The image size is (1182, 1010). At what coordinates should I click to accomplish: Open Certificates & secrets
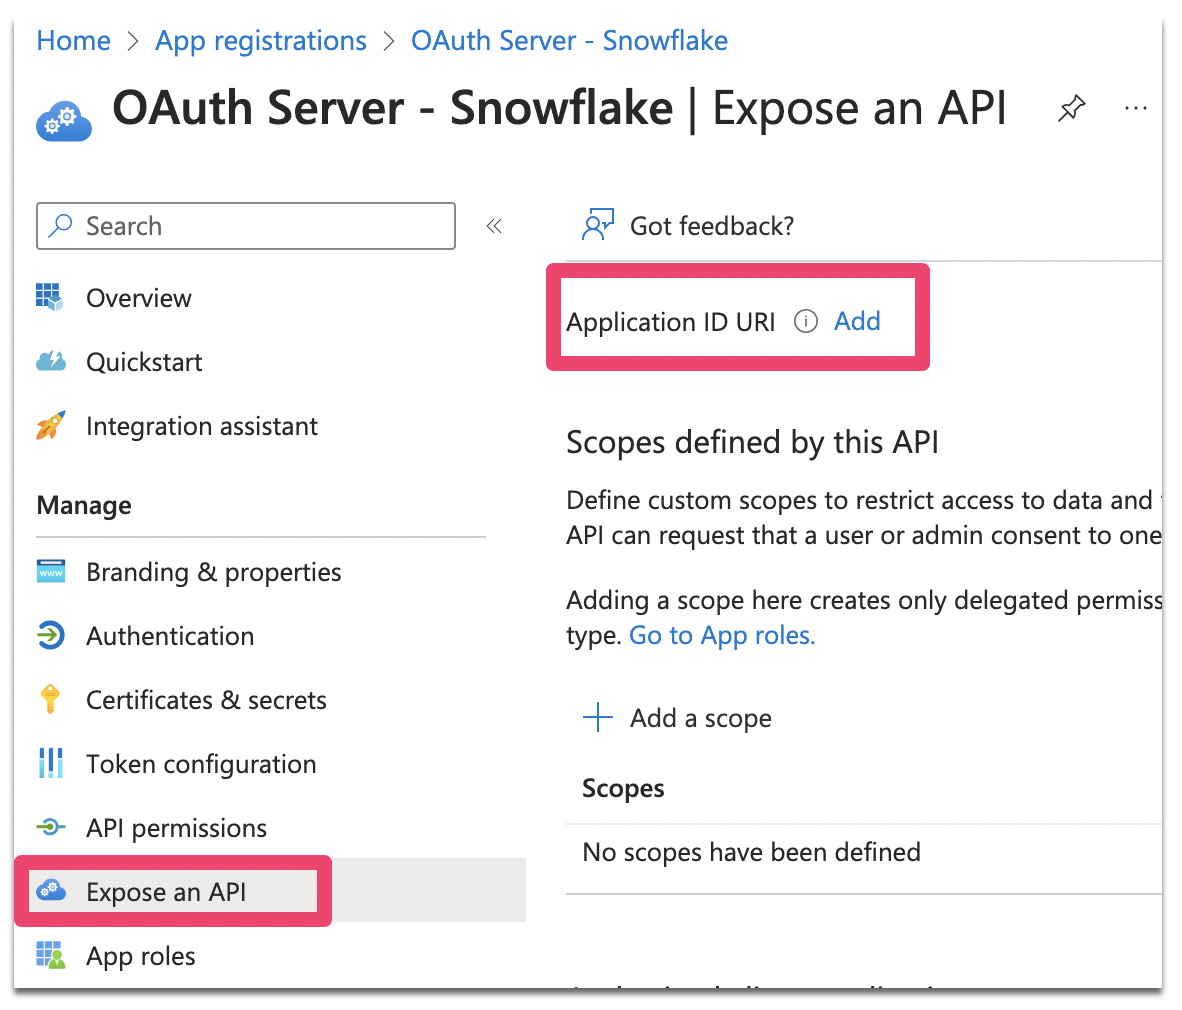click(207, 701)
